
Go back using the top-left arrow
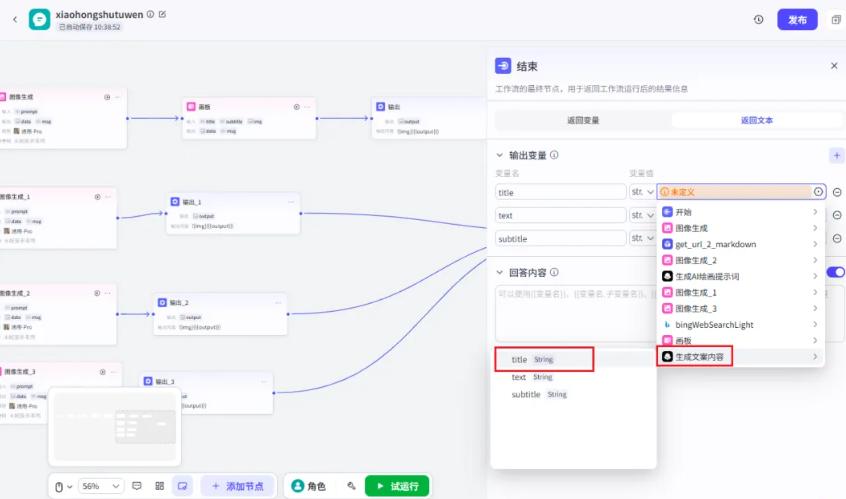pos(15,19)
